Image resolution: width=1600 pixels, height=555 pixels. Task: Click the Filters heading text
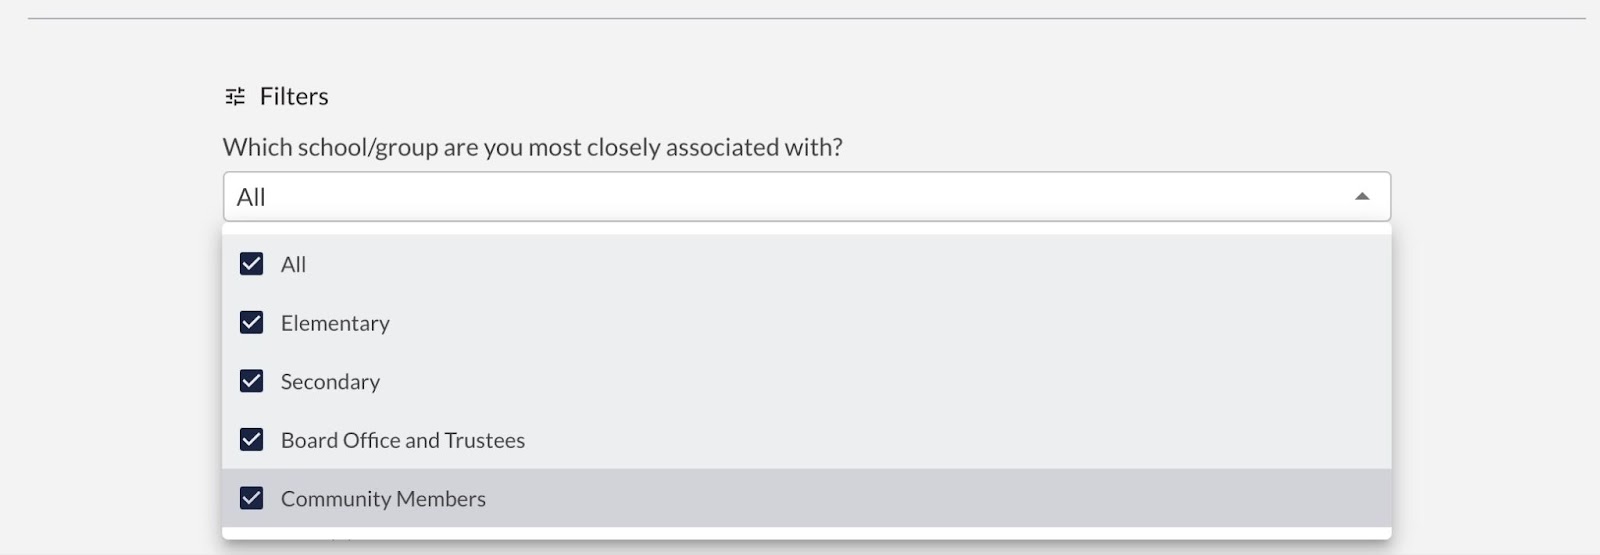pos(294,96)
